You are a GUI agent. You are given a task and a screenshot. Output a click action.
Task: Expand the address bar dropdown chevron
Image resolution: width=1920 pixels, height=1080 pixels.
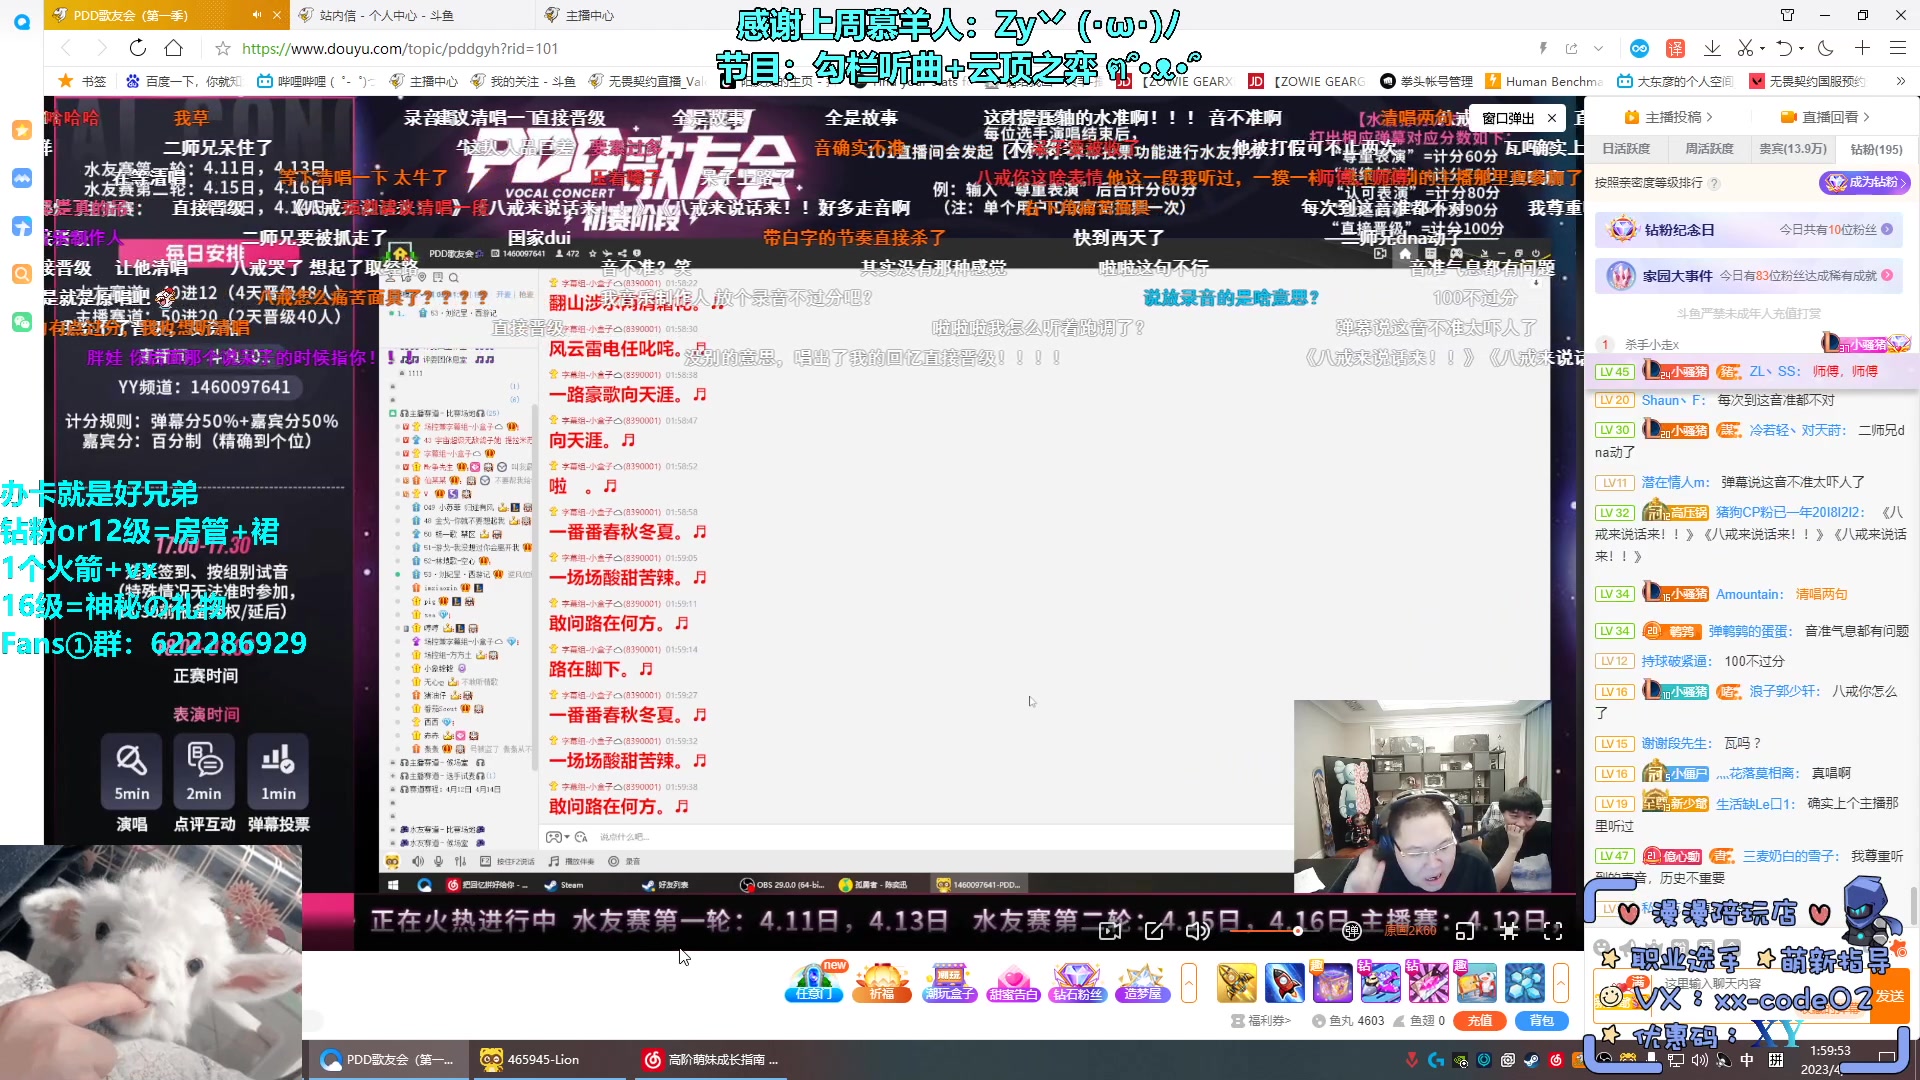click(x=1598, y=48)
